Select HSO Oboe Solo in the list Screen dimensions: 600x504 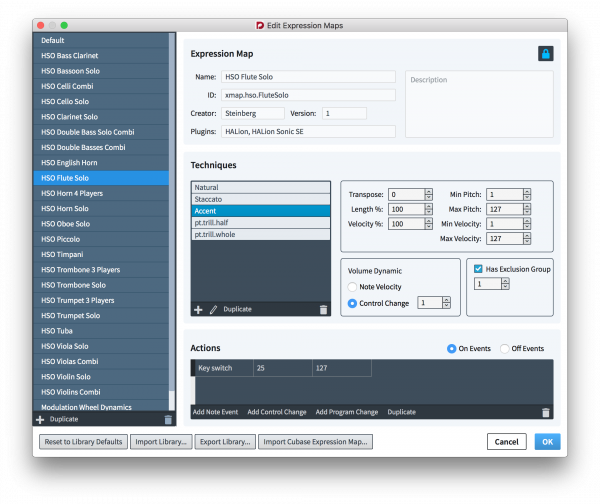[x=101, y=224]
